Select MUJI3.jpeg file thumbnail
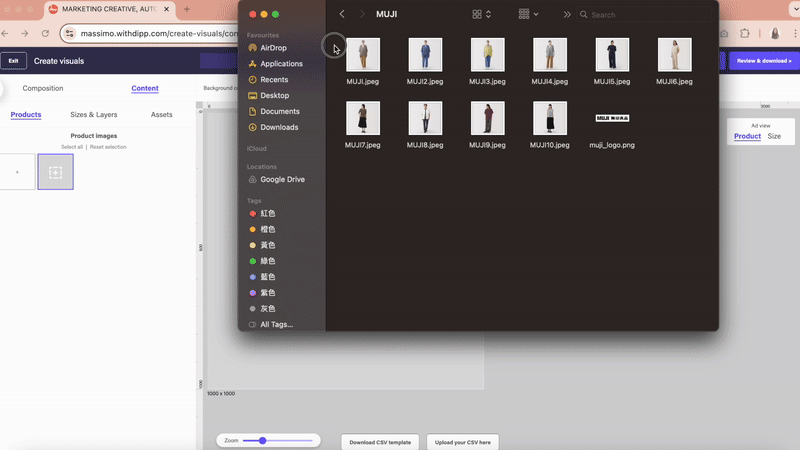 (487, 55)
